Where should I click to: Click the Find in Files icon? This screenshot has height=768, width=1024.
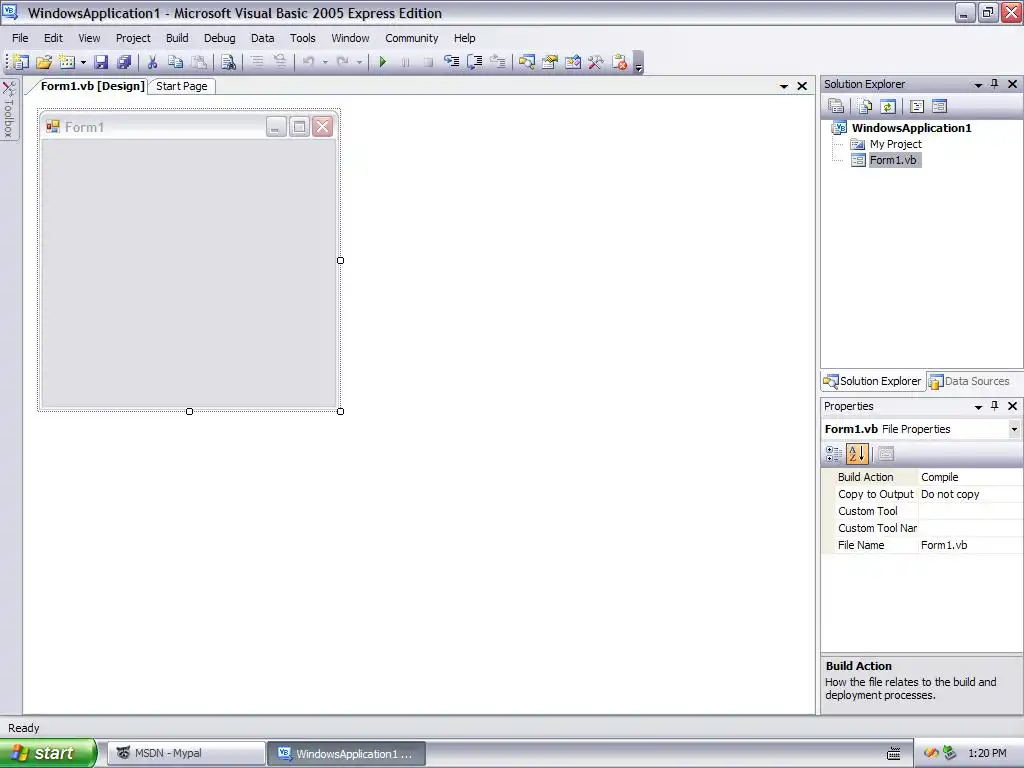pyautogui.click(x=228, y=62)
